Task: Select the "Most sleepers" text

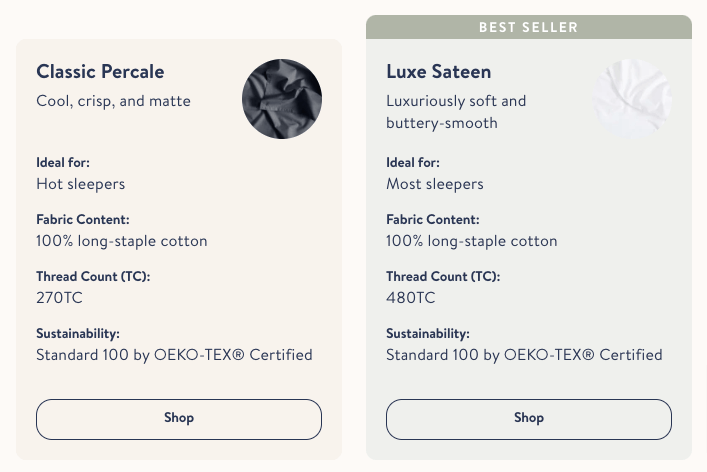Action: pos(435,184)
